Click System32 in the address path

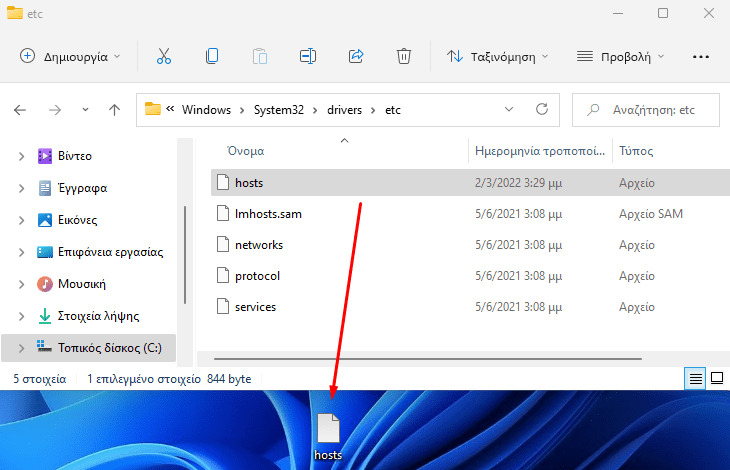point(278,110)
